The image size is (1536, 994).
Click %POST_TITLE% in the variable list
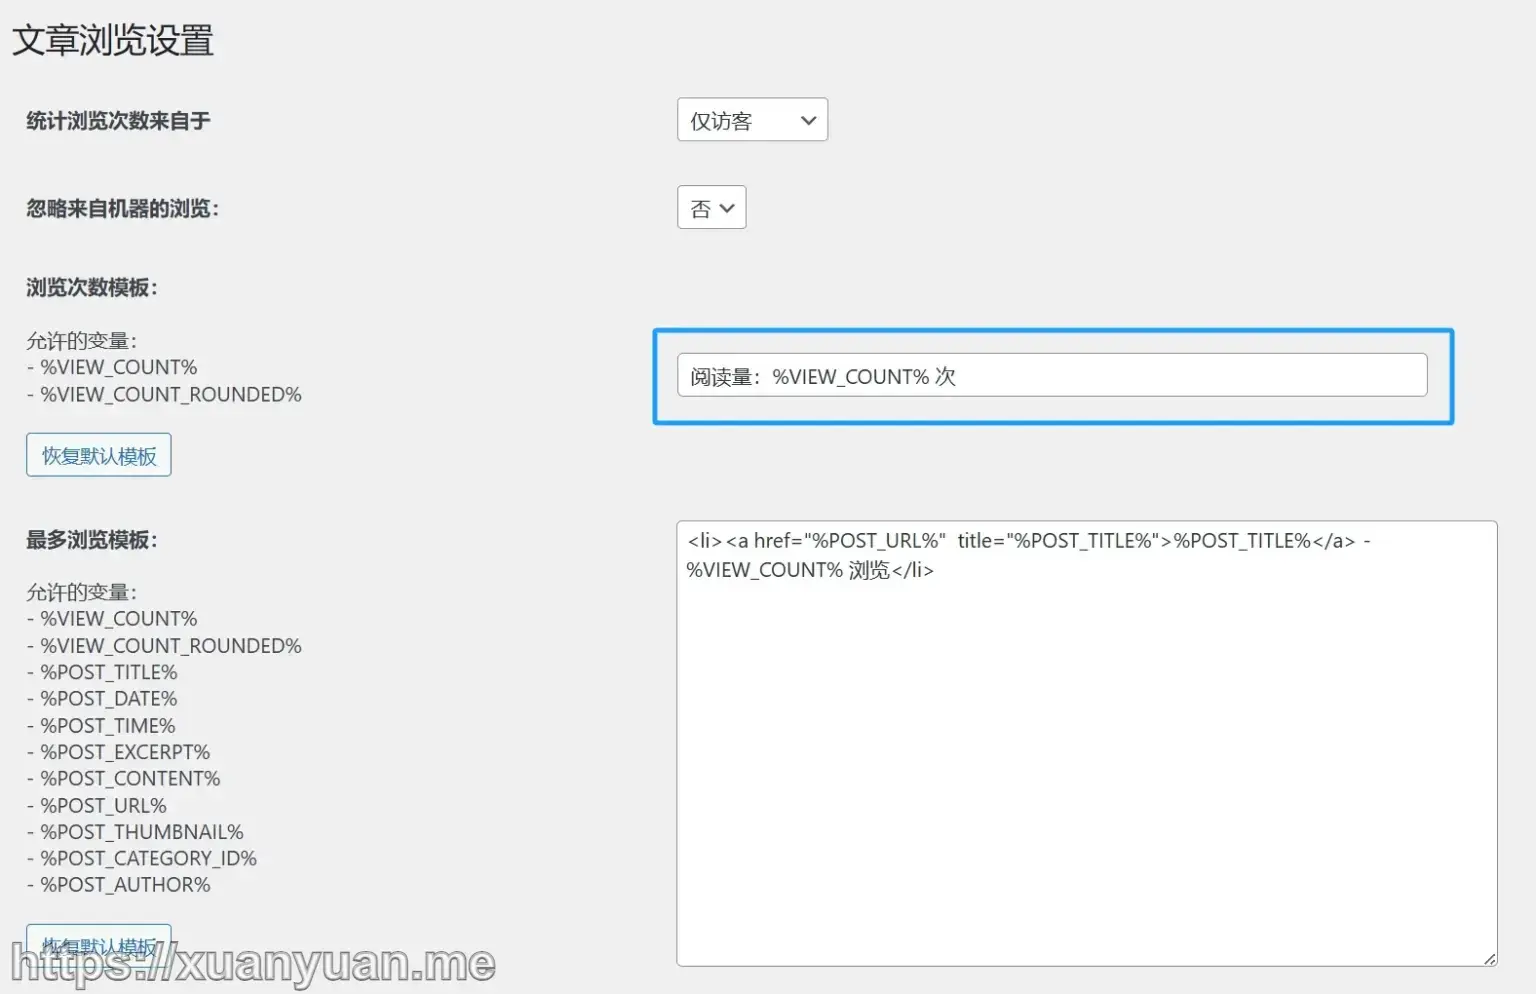click(x=109, y=673)
